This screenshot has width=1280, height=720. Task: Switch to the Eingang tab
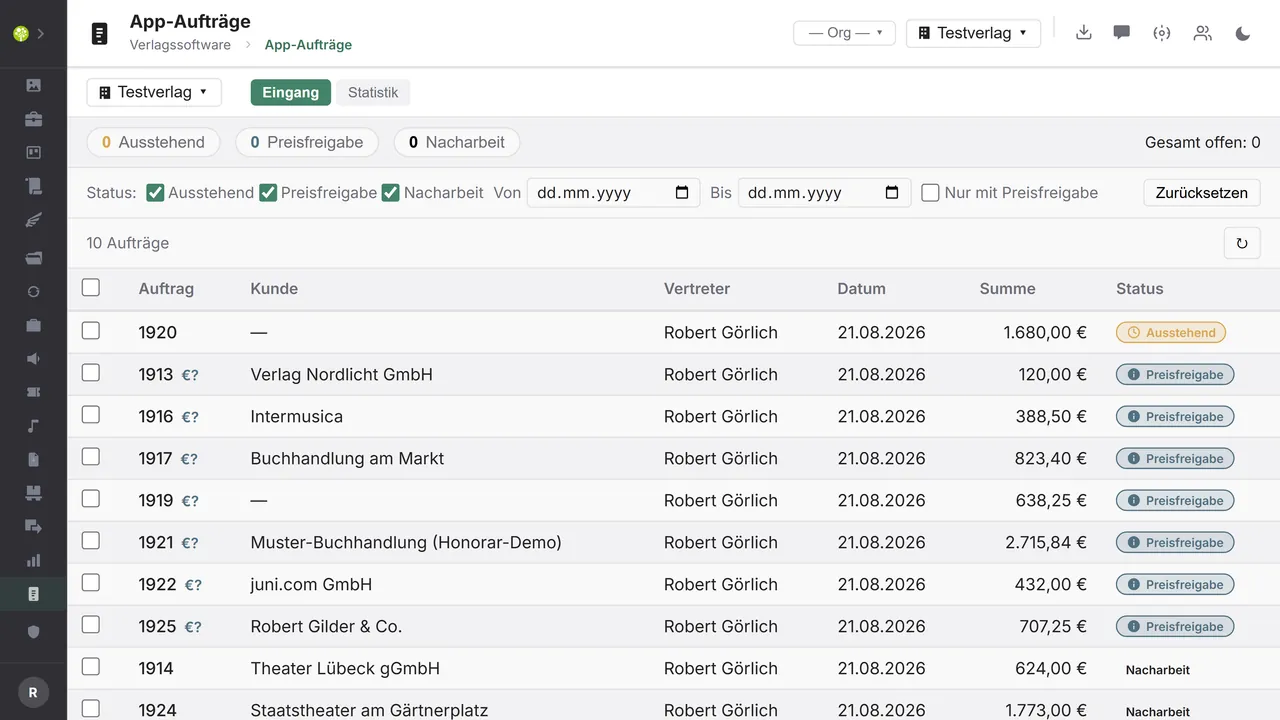(291, 92)
